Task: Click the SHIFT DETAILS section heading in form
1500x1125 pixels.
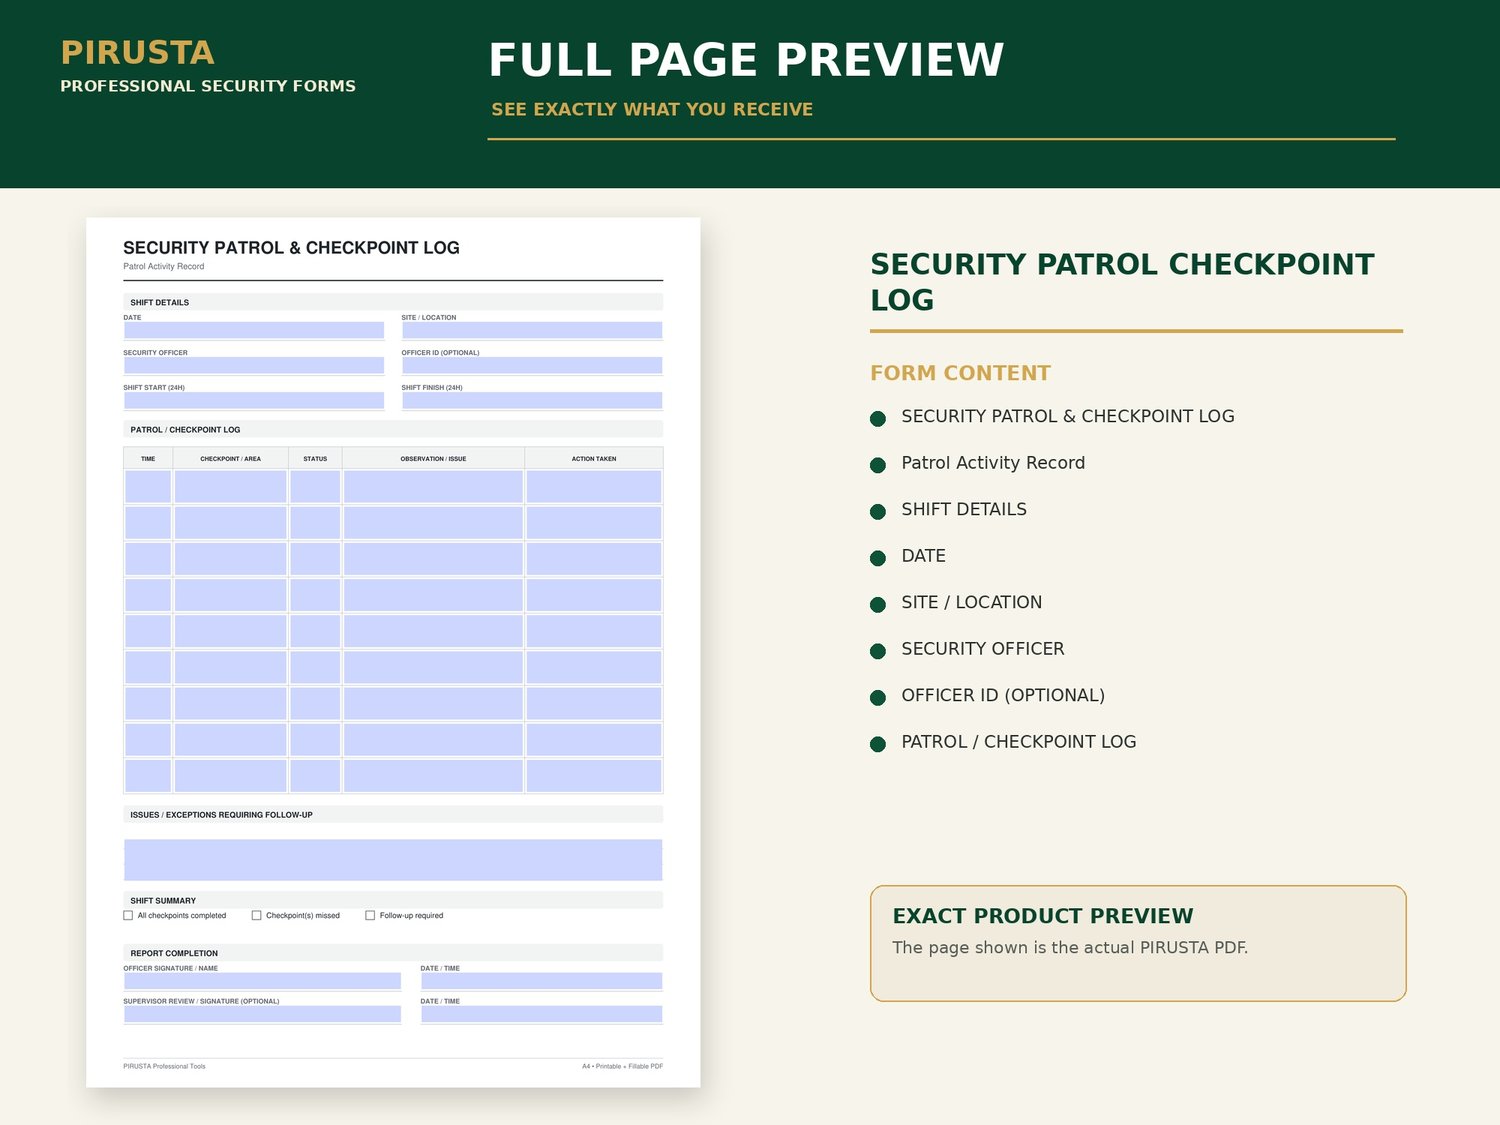Action: 160,302
